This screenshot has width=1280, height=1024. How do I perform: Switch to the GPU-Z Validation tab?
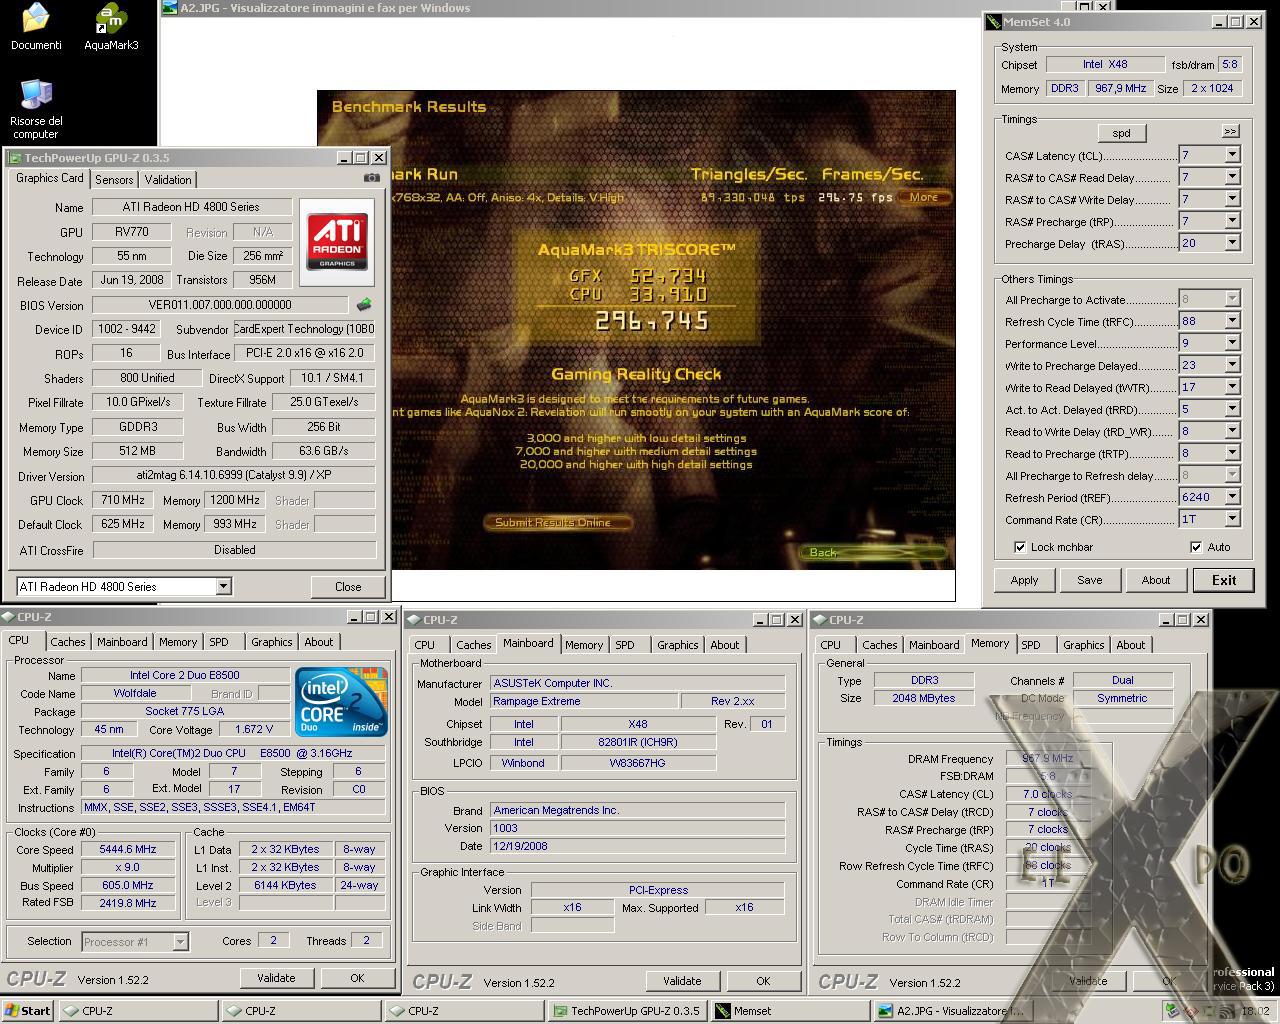[168, 180]
